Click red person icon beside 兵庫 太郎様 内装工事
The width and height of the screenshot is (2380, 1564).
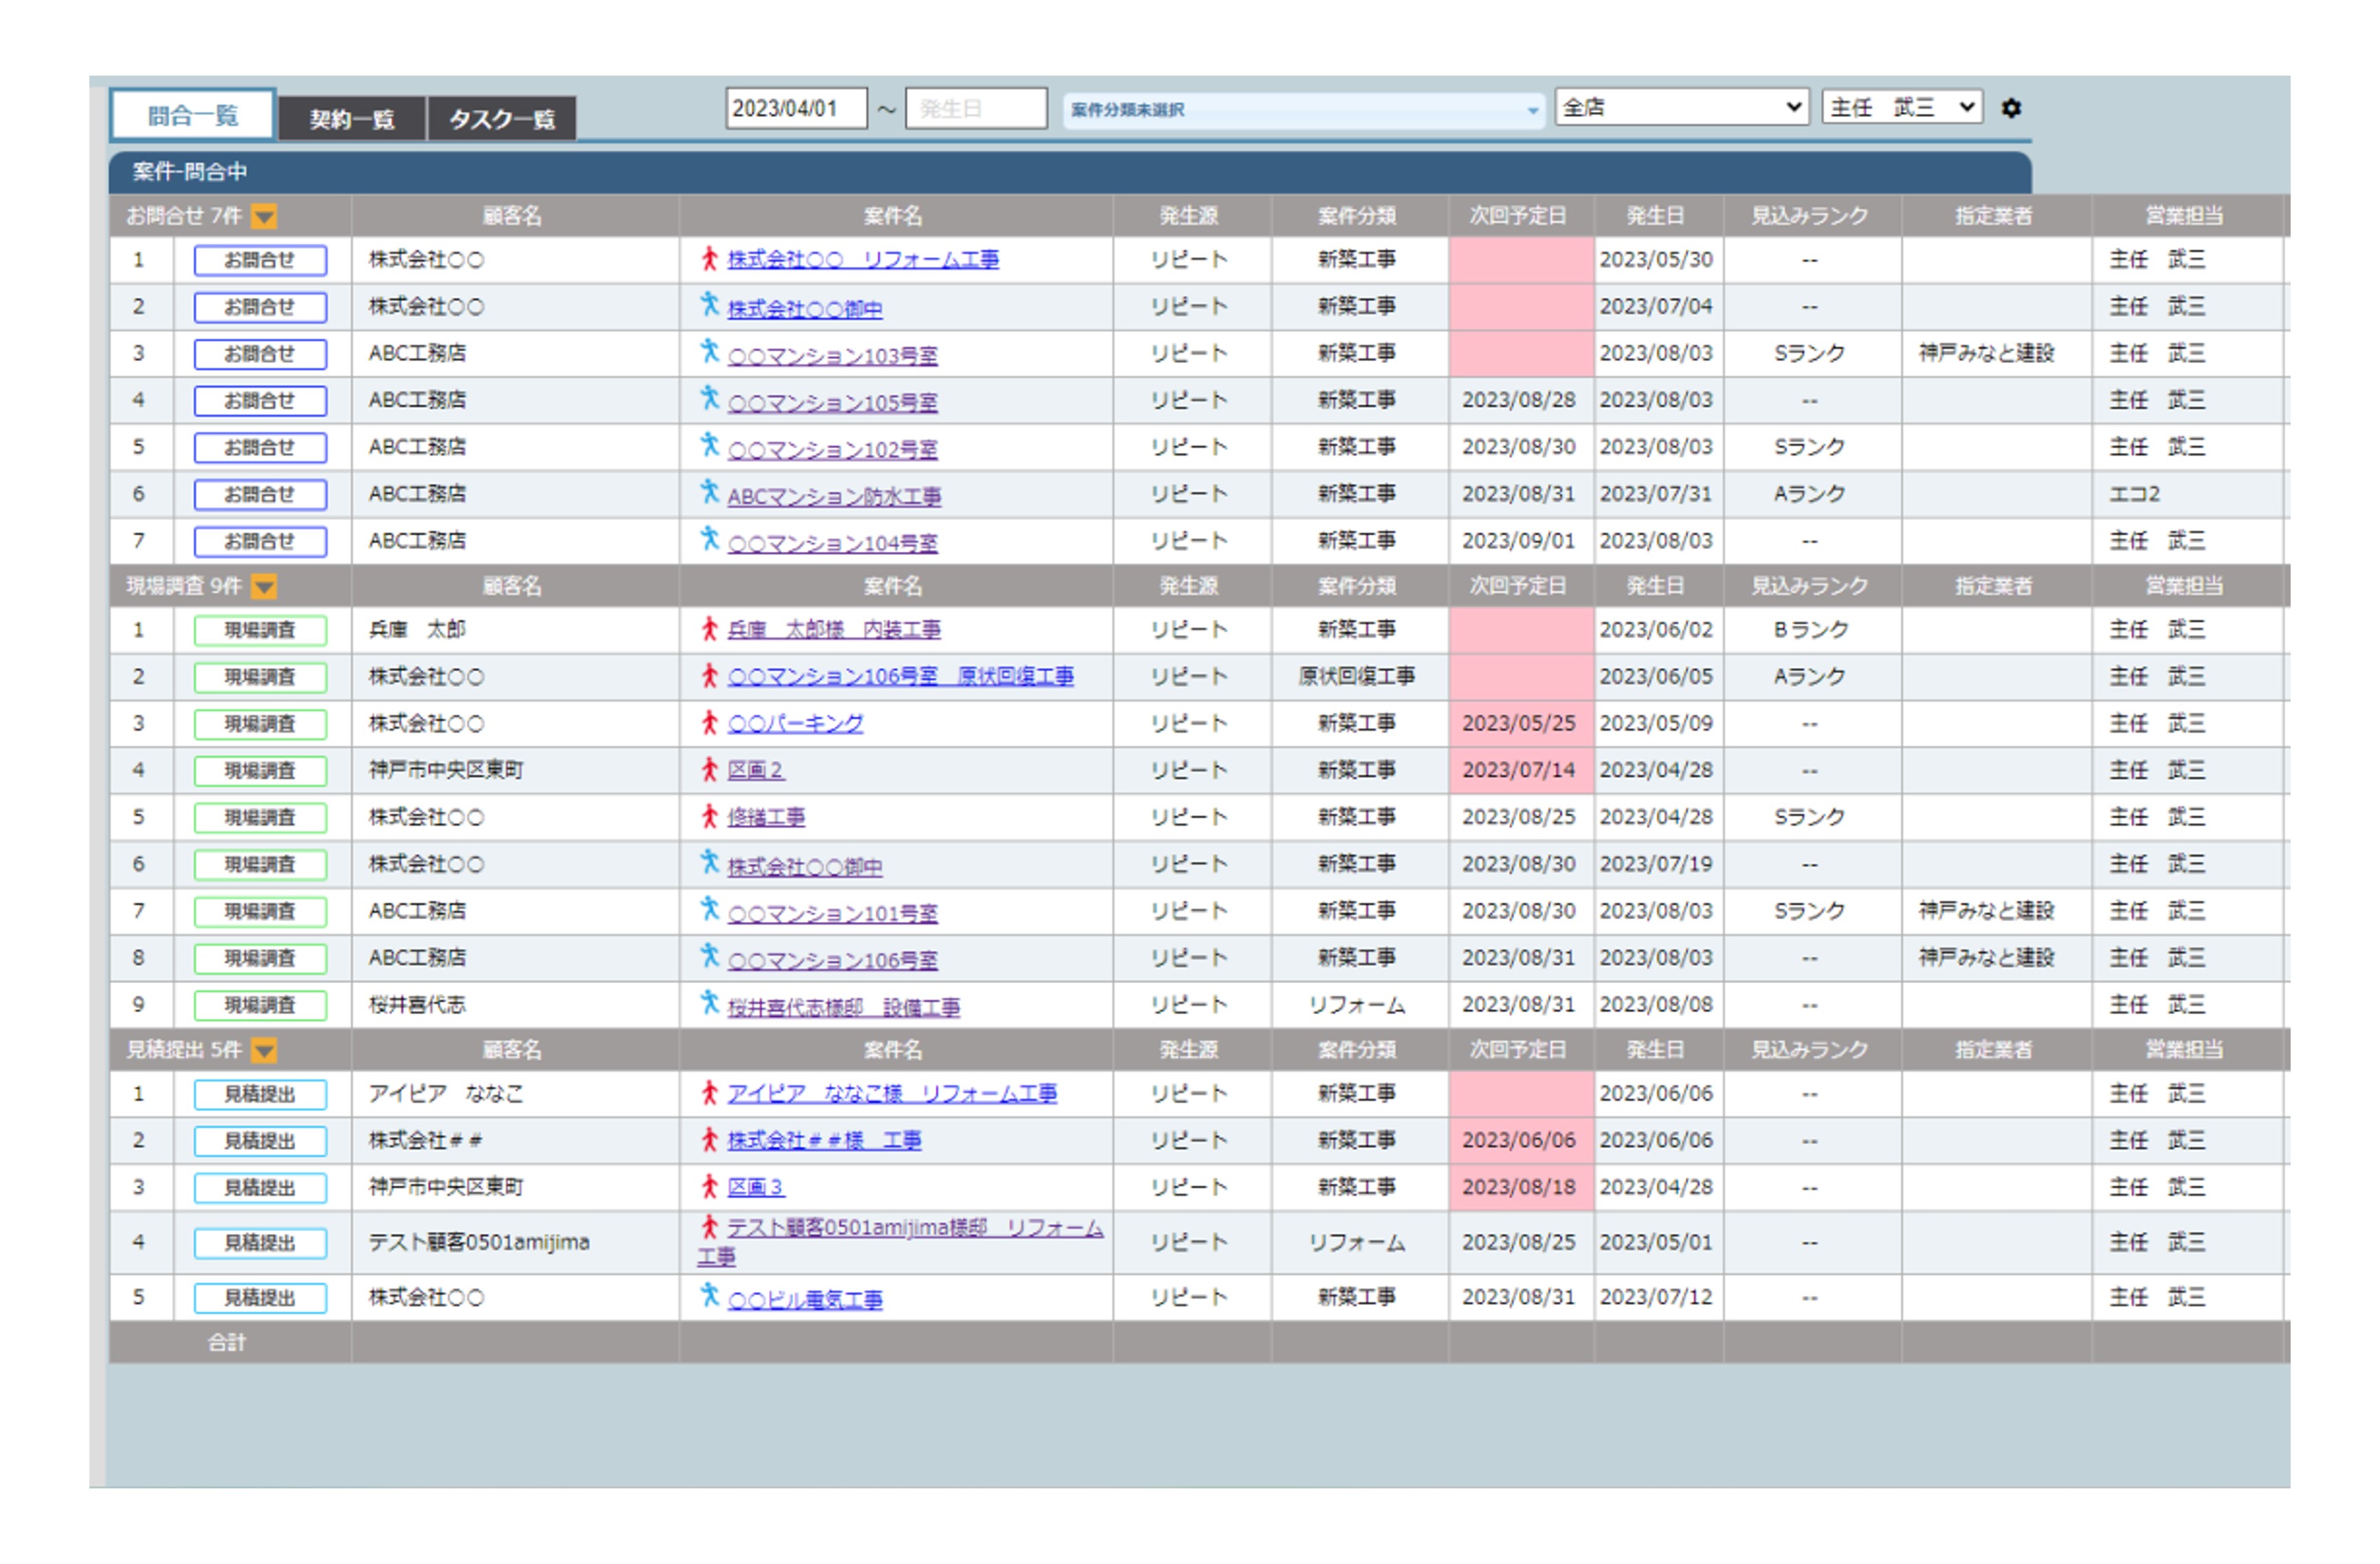(709, 629)
